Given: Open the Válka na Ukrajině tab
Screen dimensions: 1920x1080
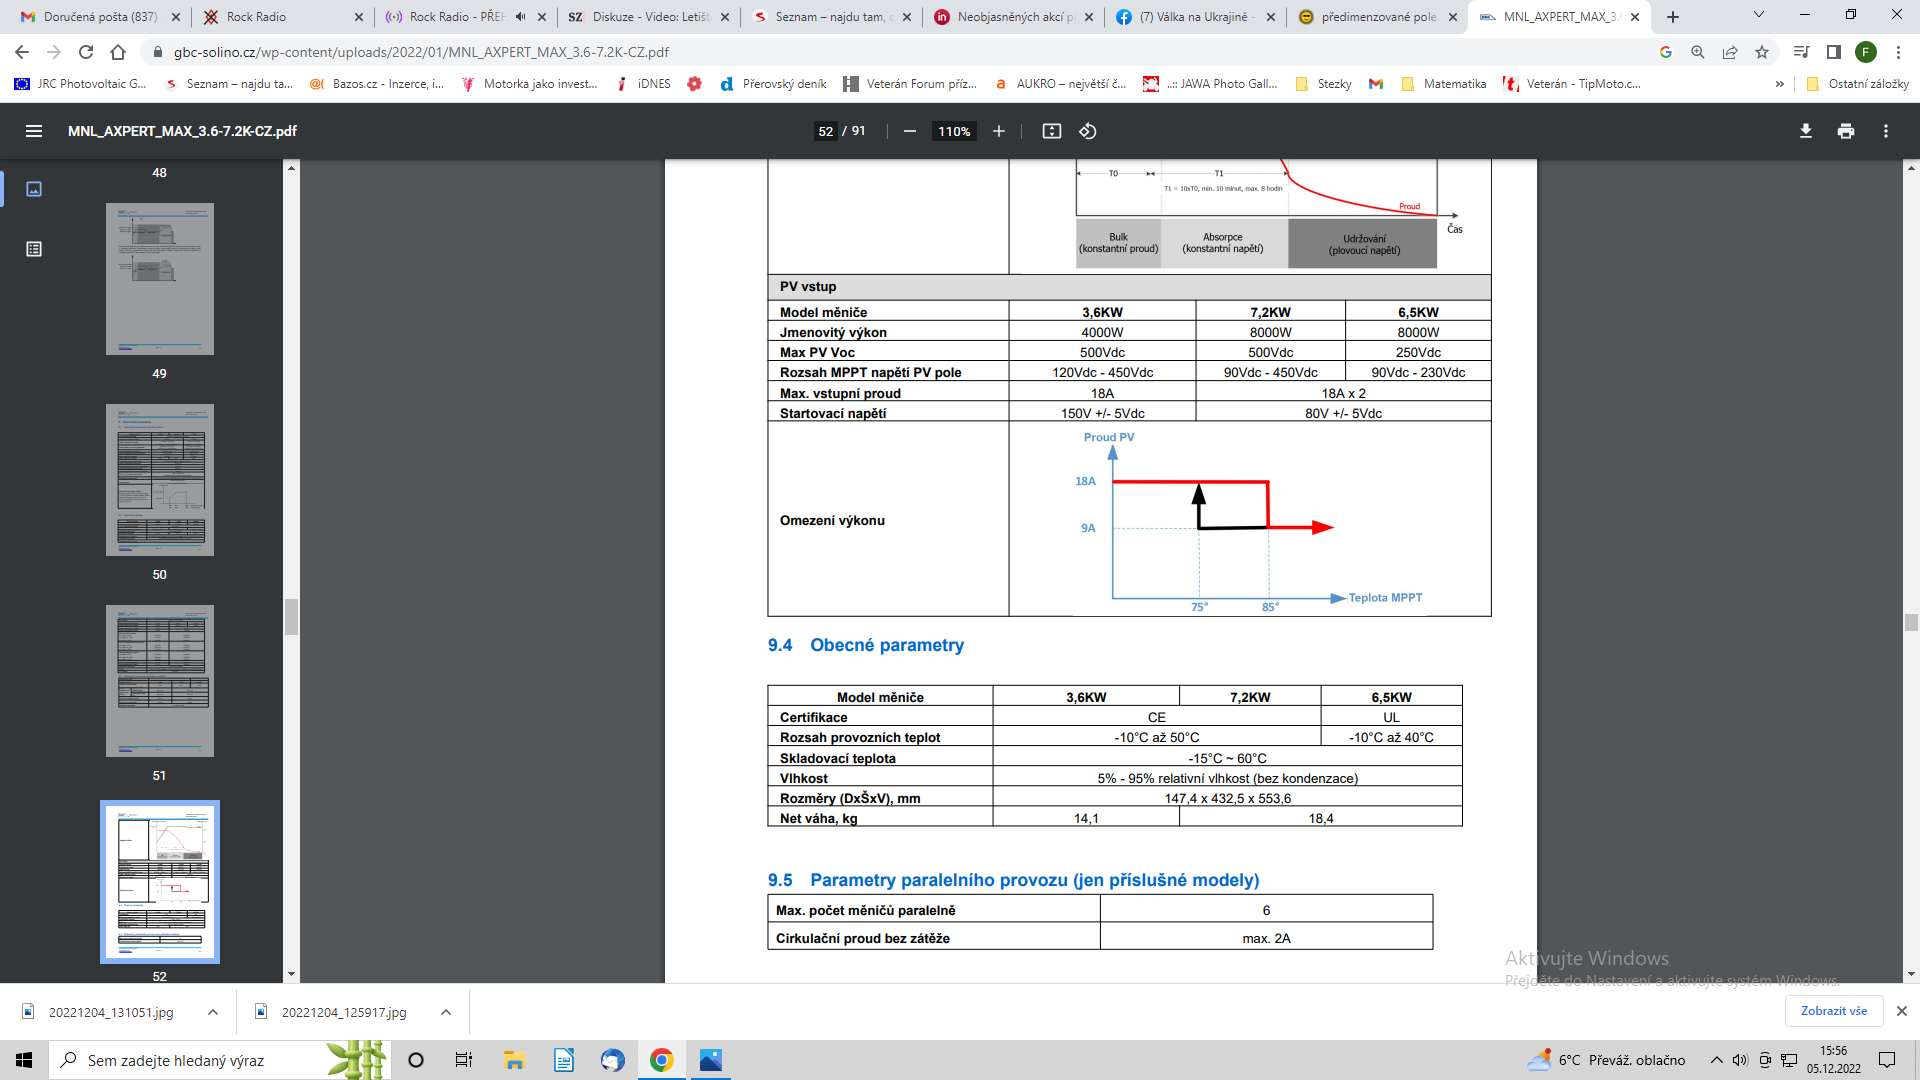Looking at the screenshot, I should click(1195, 17).
